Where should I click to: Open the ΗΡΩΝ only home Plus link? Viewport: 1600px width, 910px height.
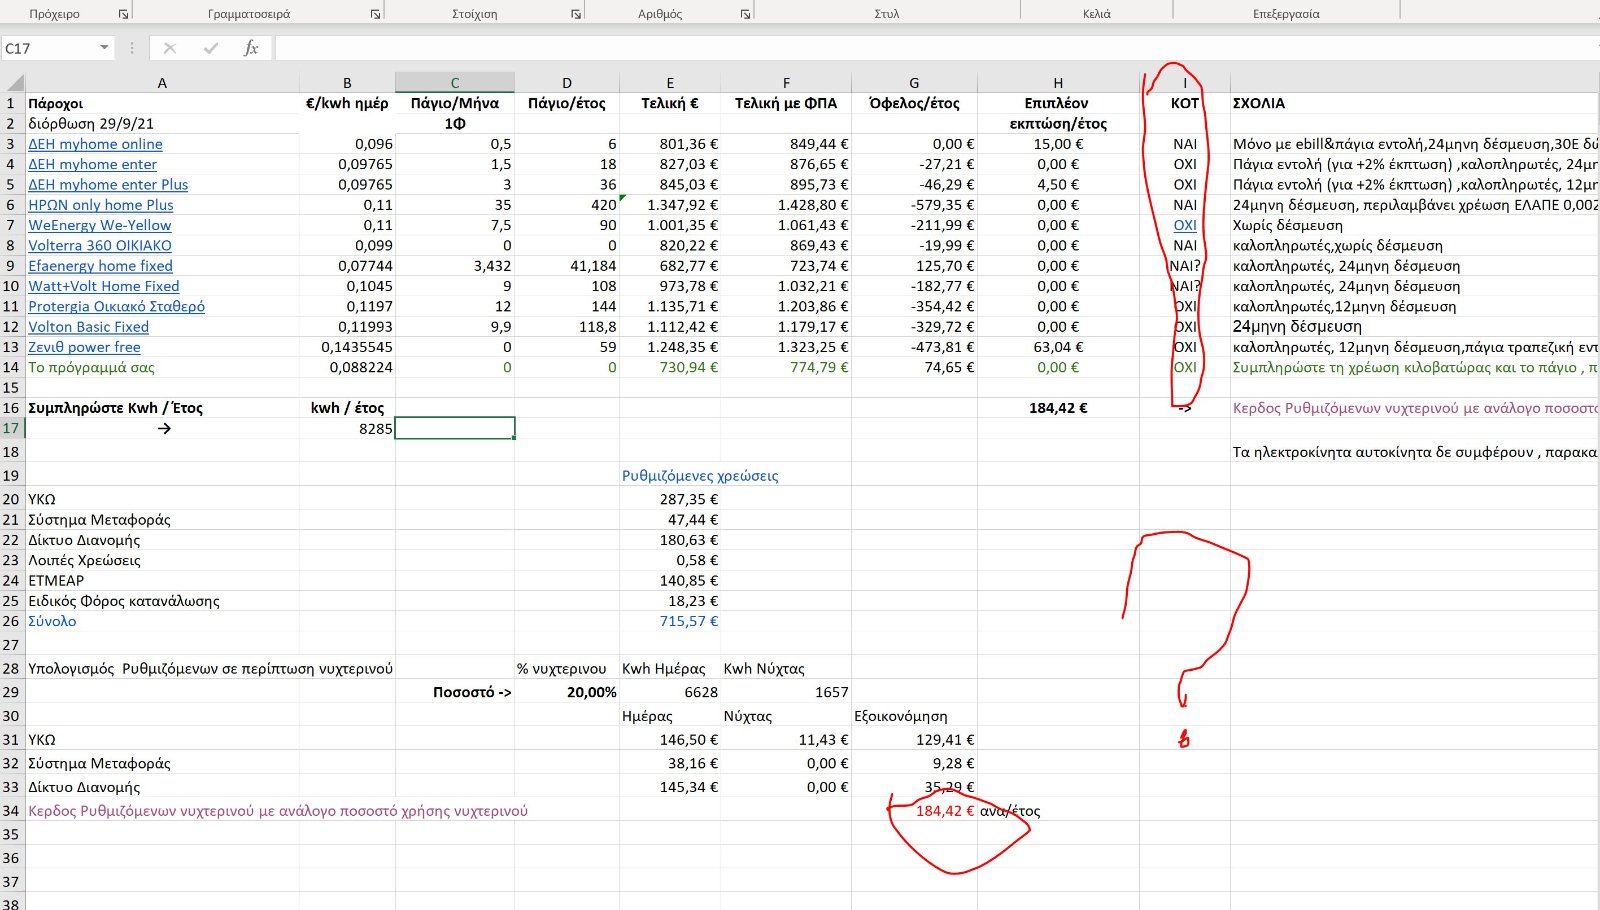click(101, 205)
